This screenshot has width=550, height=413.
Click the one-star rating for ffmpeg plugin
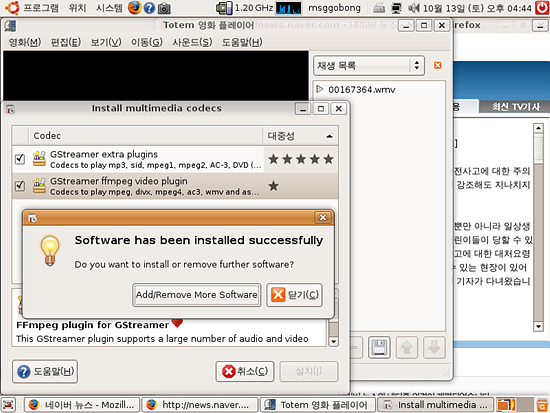pyautogui.click(x=273, y=186)
